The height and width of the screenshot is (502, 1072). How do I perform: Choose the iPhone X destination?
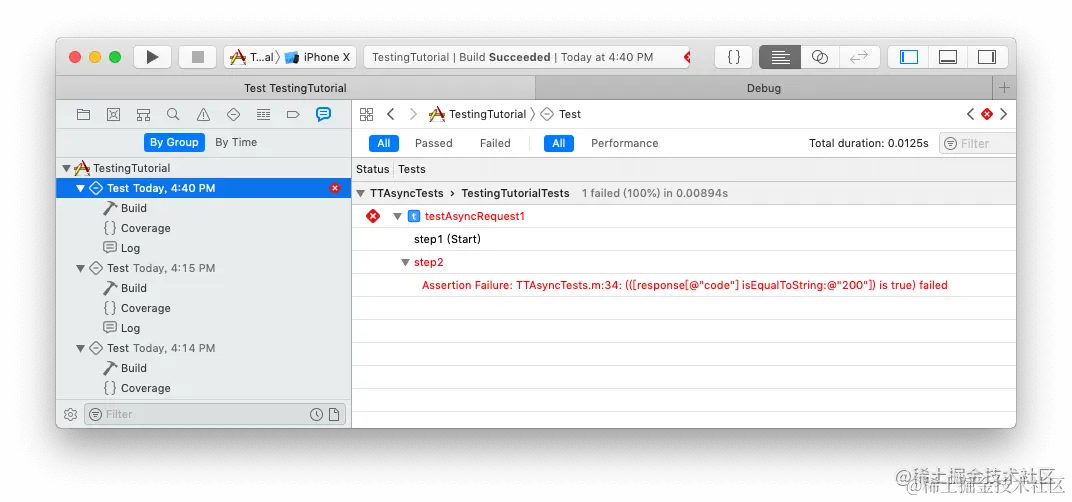pos(318,57)
